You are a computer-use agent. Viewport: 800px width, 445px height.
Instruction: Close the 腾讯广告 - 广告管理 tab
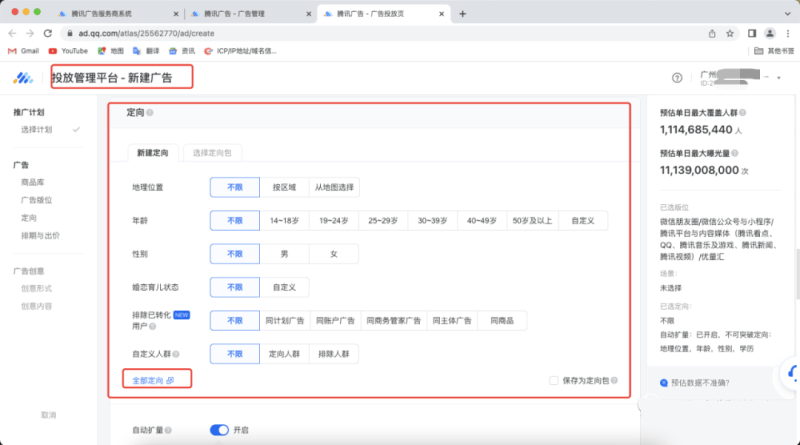click(x=309, y=14)
